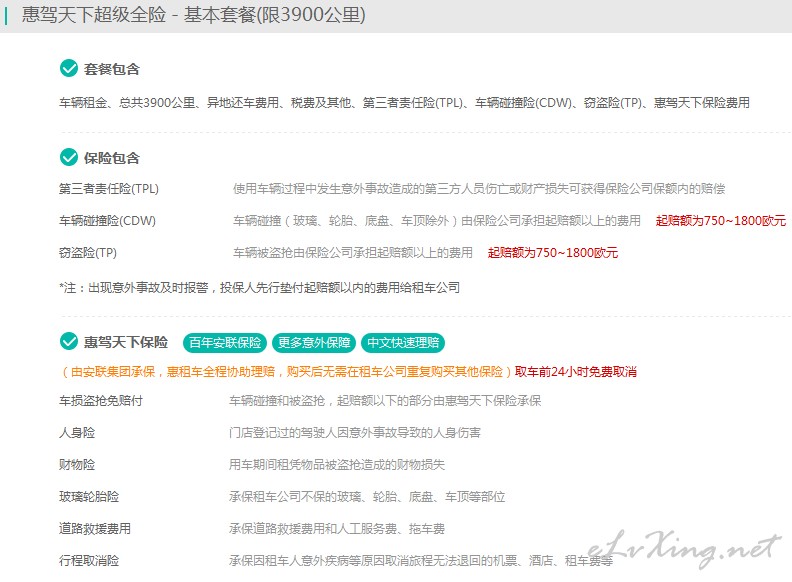Click the note starting *注：出现意外事故
Image resolution: width=792 pixels, height=582 pixels.
click(260, 288)
